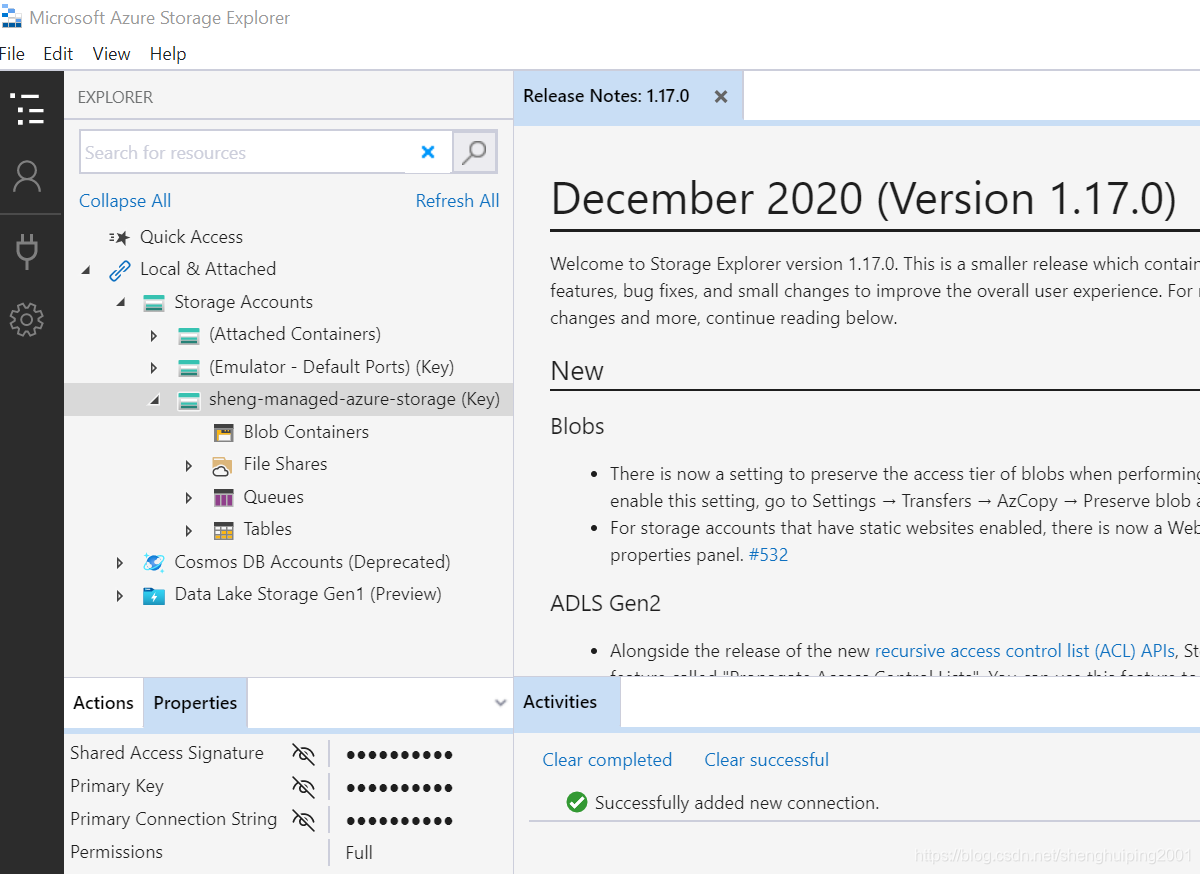Reveal the Shared Access Signature value
This screenshot has height=874, width=1200.
coord(303,753)
